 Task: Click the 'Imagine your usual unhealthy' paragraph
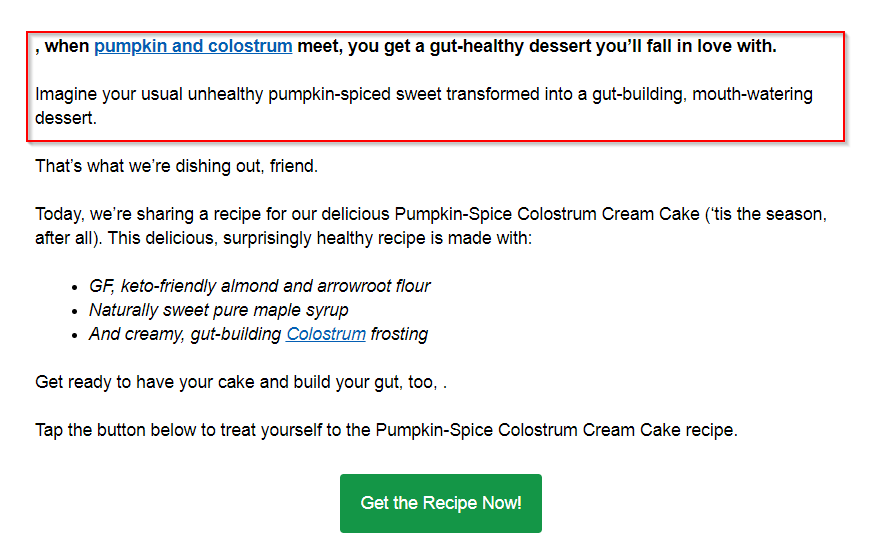point(424,106)
